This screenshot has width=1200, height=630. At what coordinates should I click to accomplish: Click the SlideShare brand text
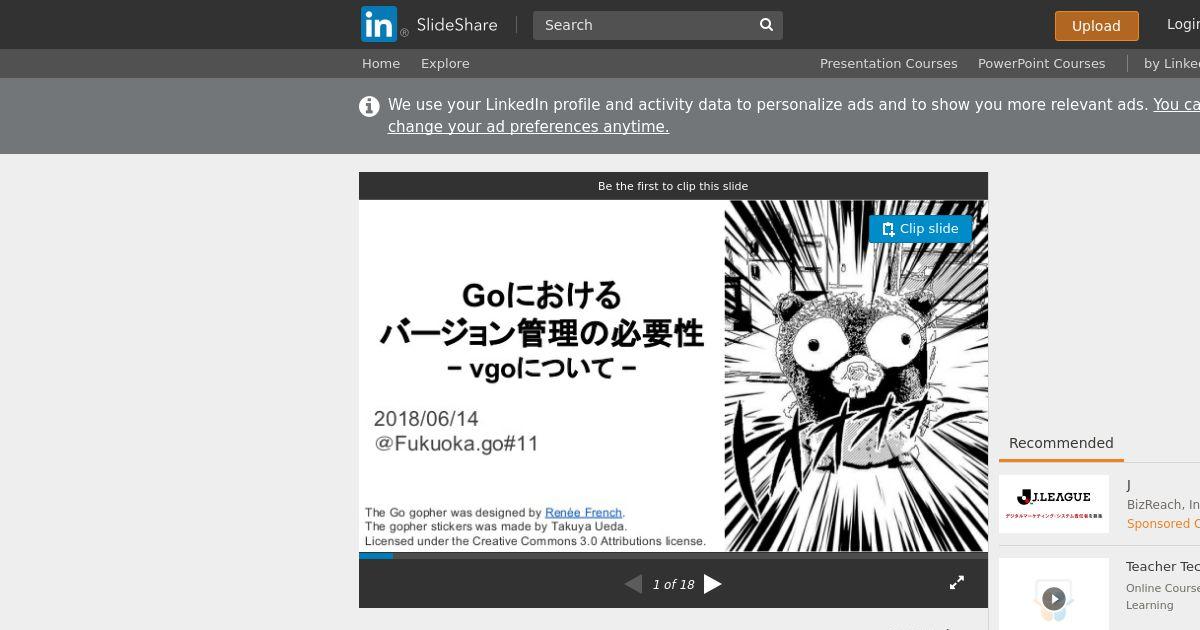click(x=457, y=25)
